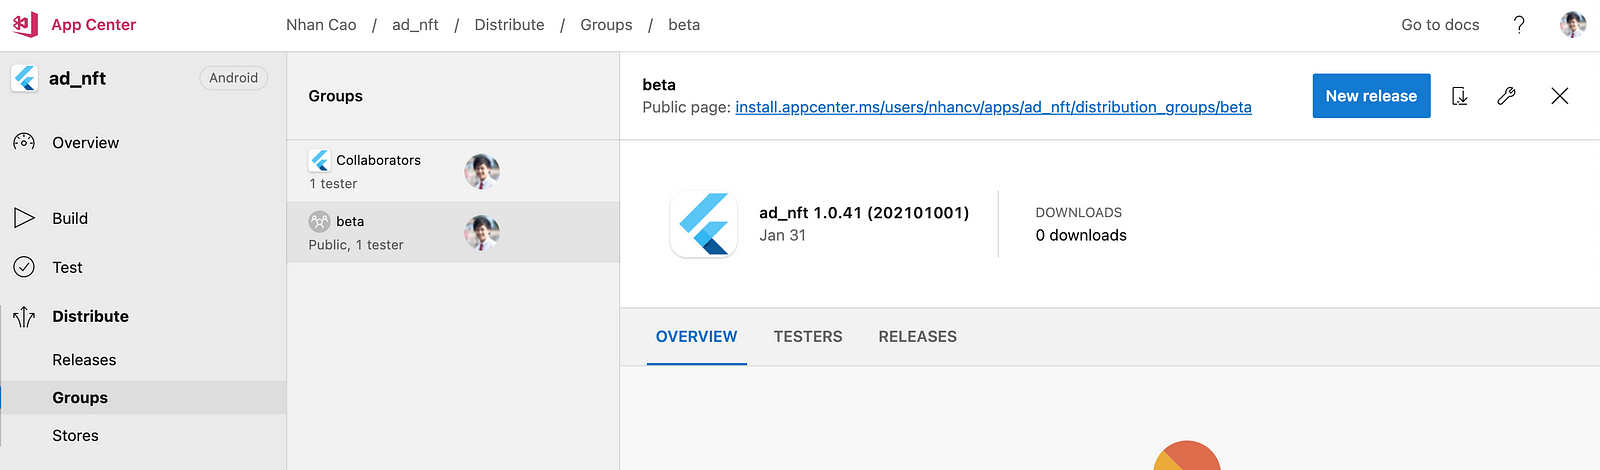Open the user profile avatar menu

click(x=1573, y=25)
